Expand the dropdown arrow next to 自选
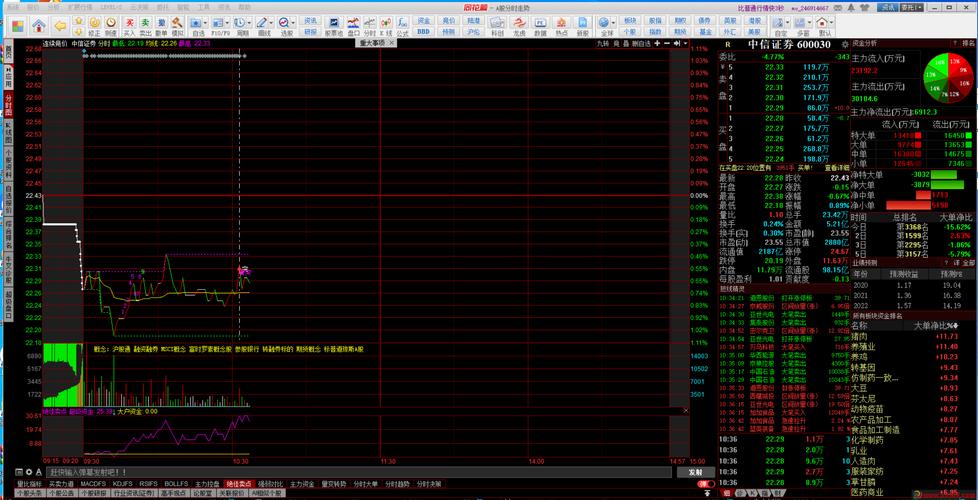The image size is (978, 500). [x=205, y=22]
